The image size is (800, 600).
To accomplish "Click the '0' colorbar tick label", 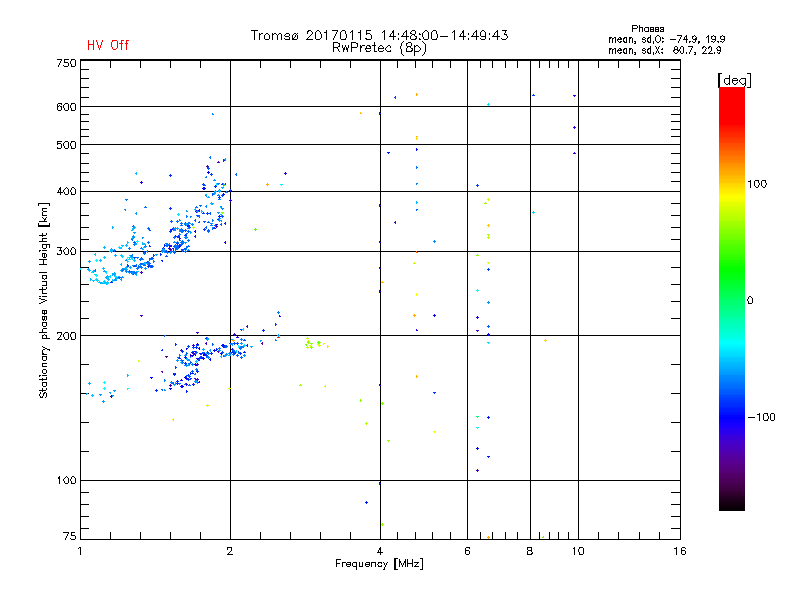I will coord(750,301).
